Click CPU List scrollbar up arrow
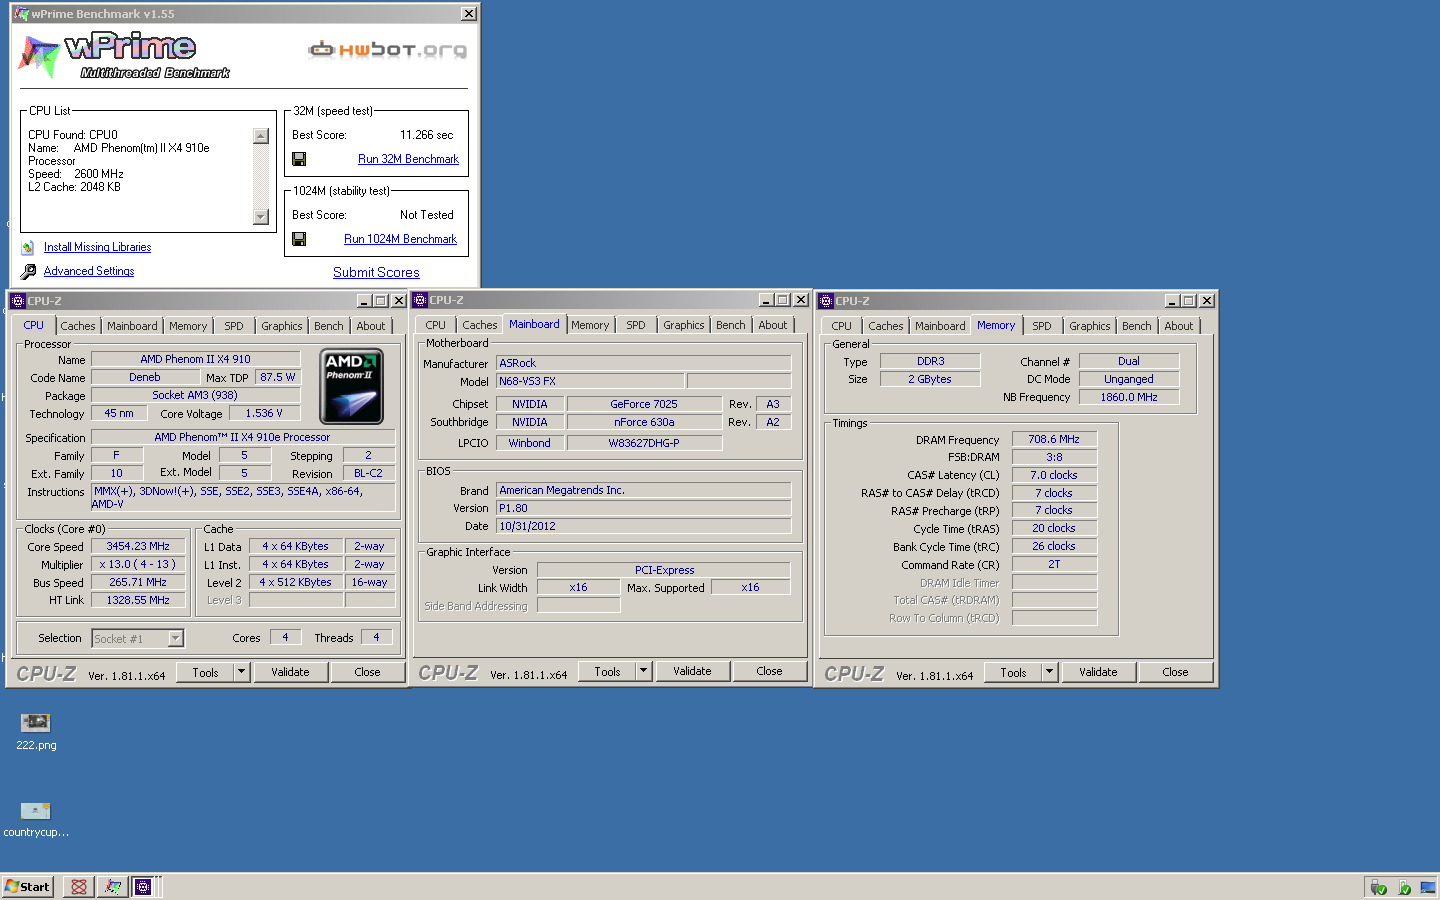 click(x=261, y=136)
